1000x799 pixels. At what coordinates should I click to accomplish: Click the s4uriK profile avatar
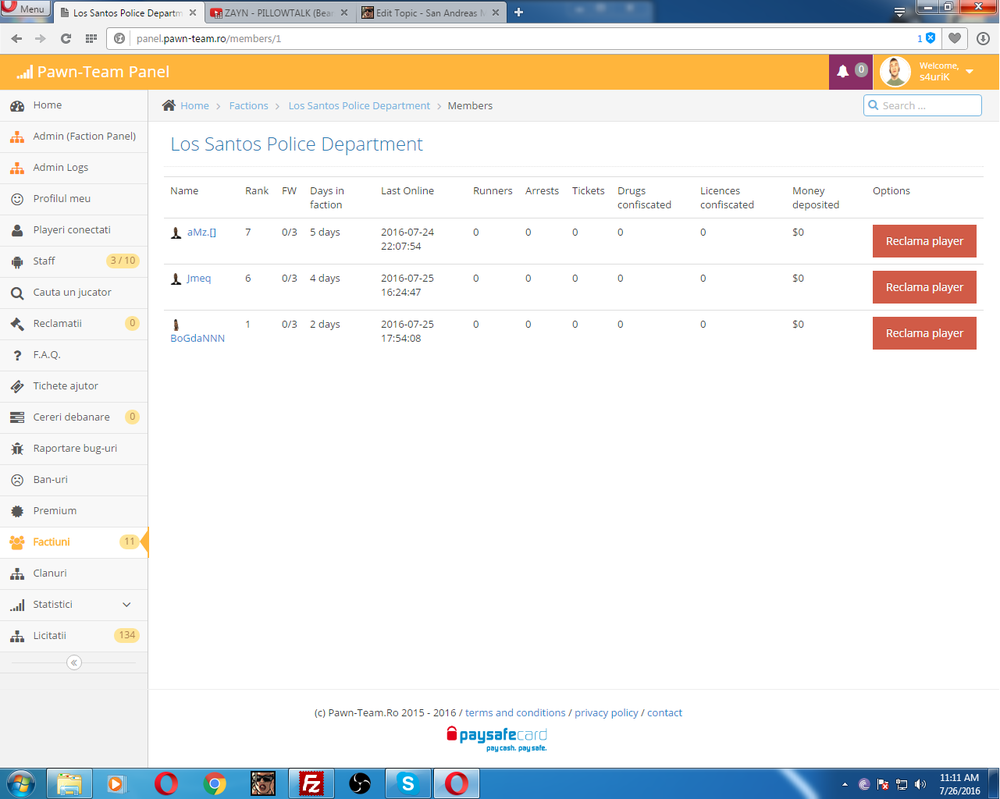pos(895,71)
